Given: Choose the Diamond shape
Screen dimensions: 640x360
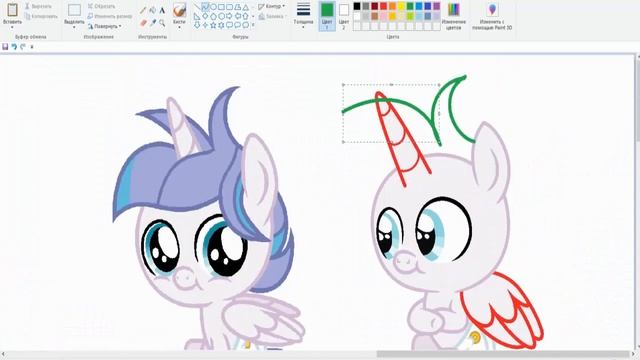Looking at the screenshot, I should click(205, 16).
